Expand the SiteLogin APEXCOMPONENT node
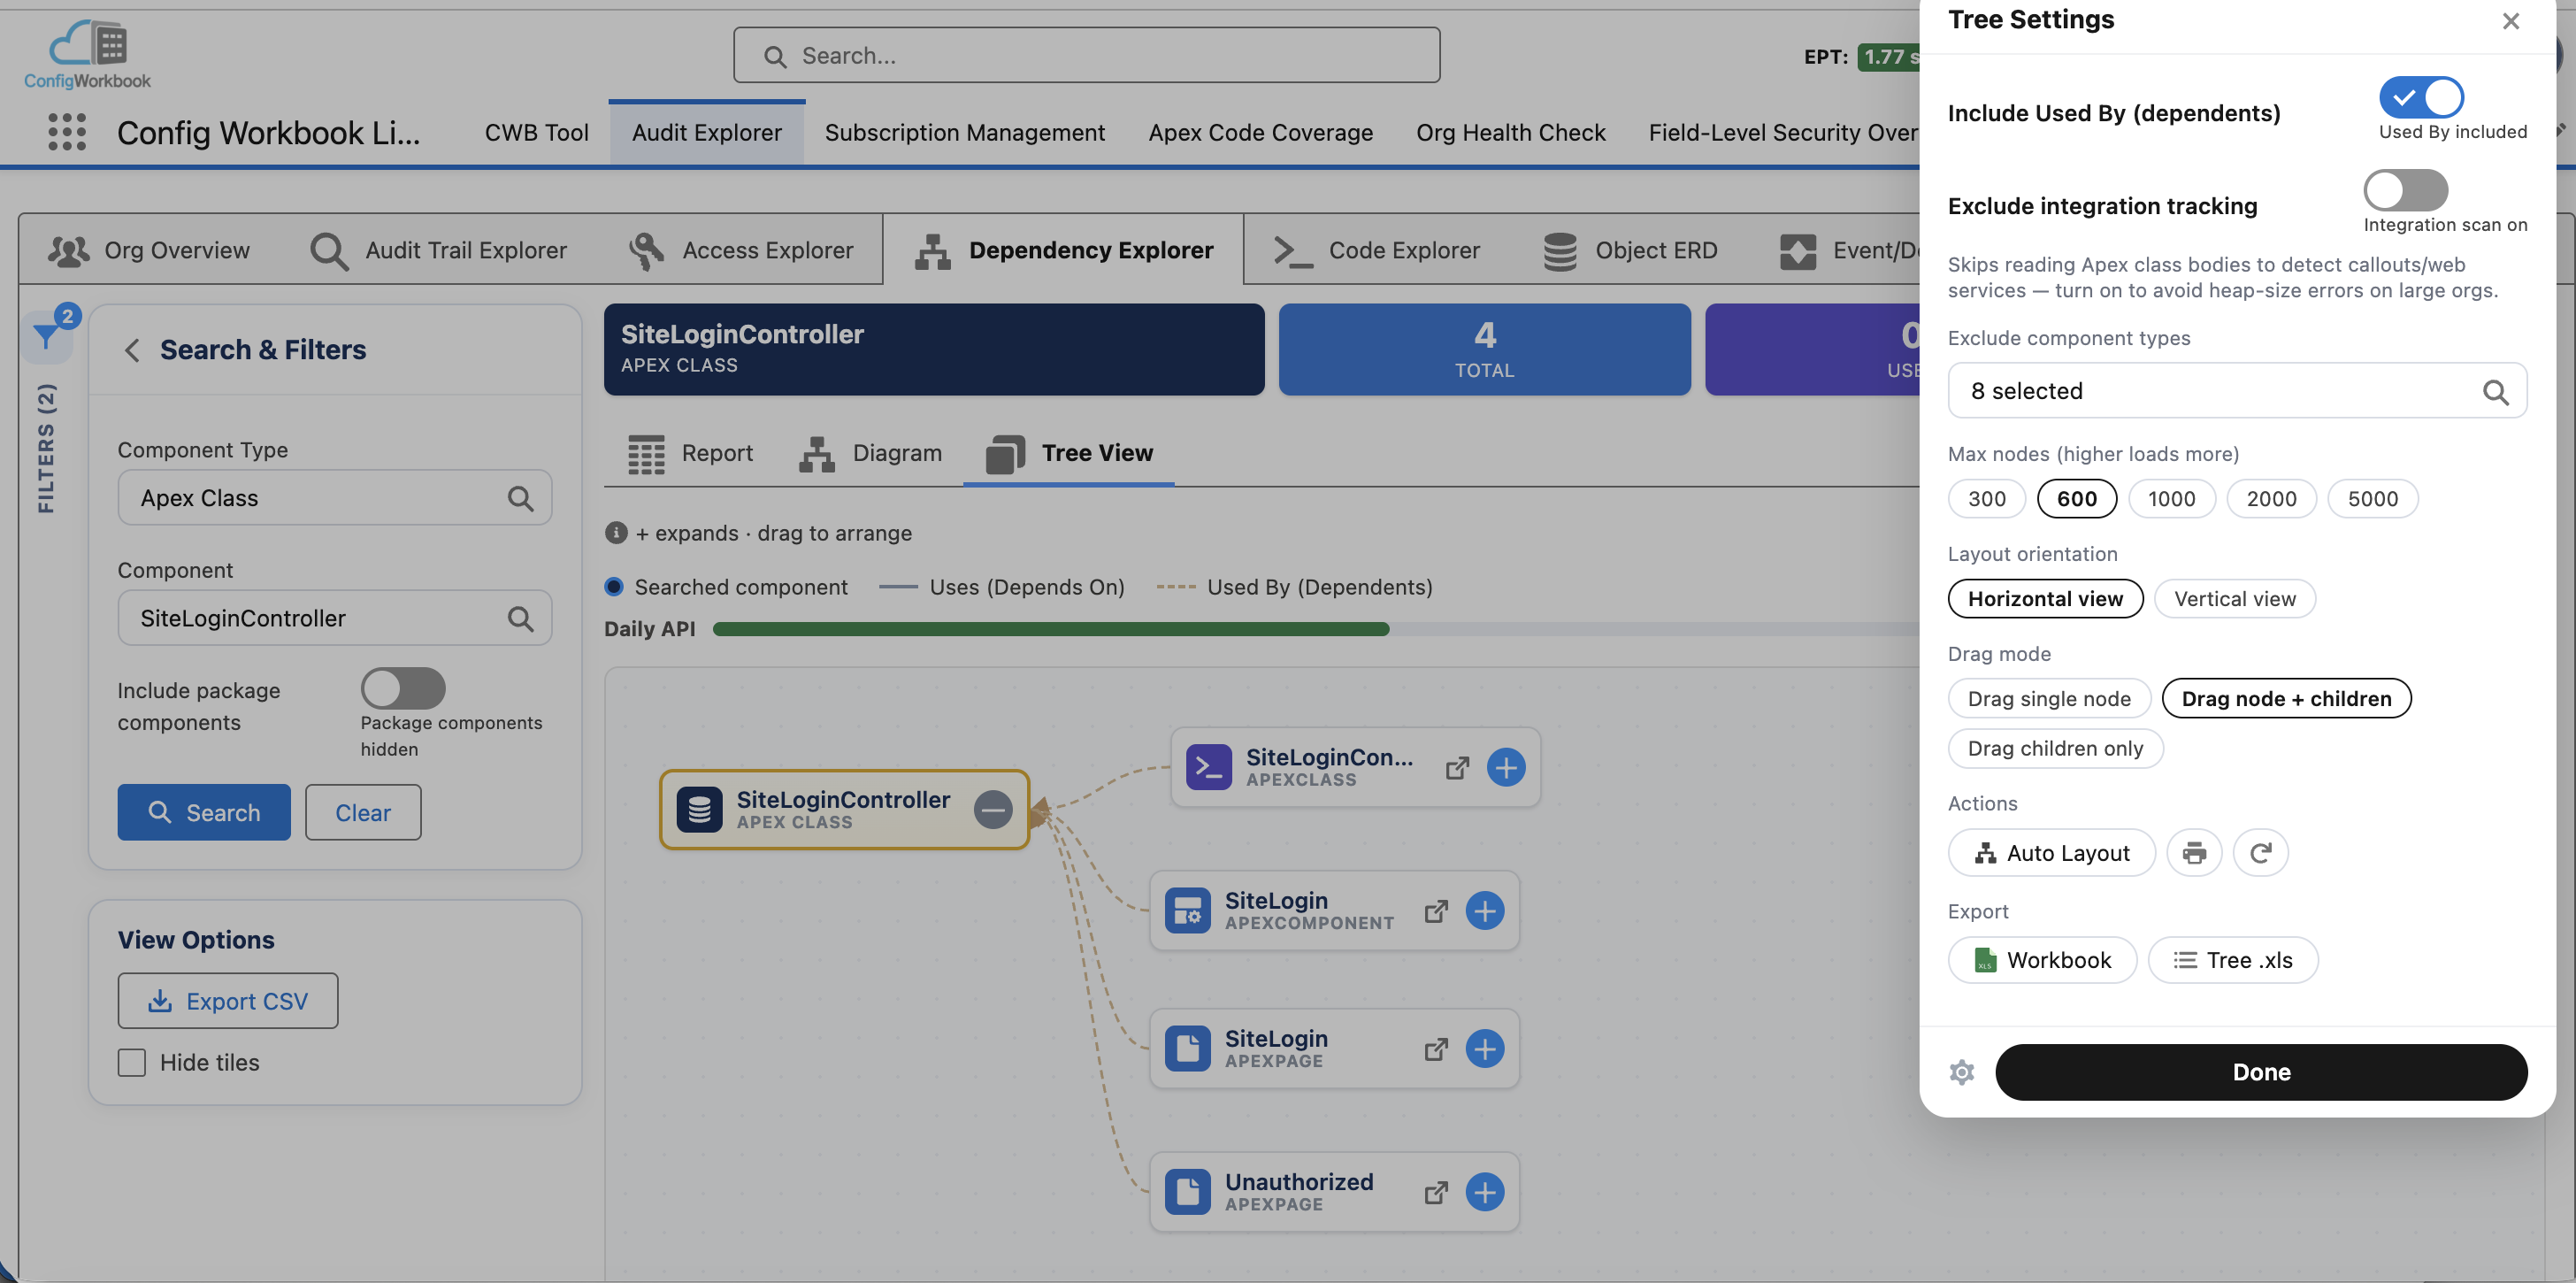 pyautogui.click(x=1484, y=910)
